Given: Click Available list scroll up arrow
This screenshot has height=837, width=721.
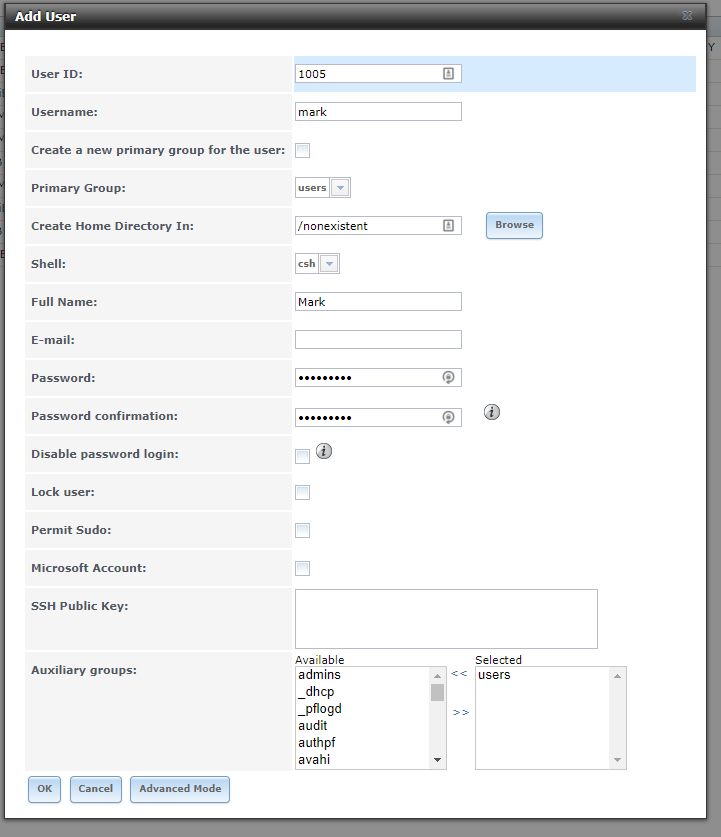Looking at the screenshot, I should tap(438, 676).
